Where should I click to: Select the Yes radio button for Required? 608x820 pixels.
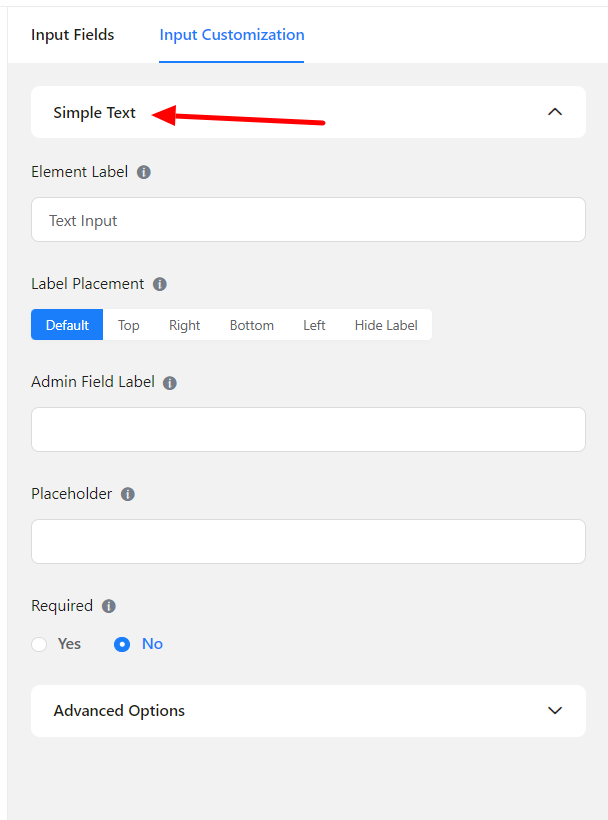tap(40, 644)
